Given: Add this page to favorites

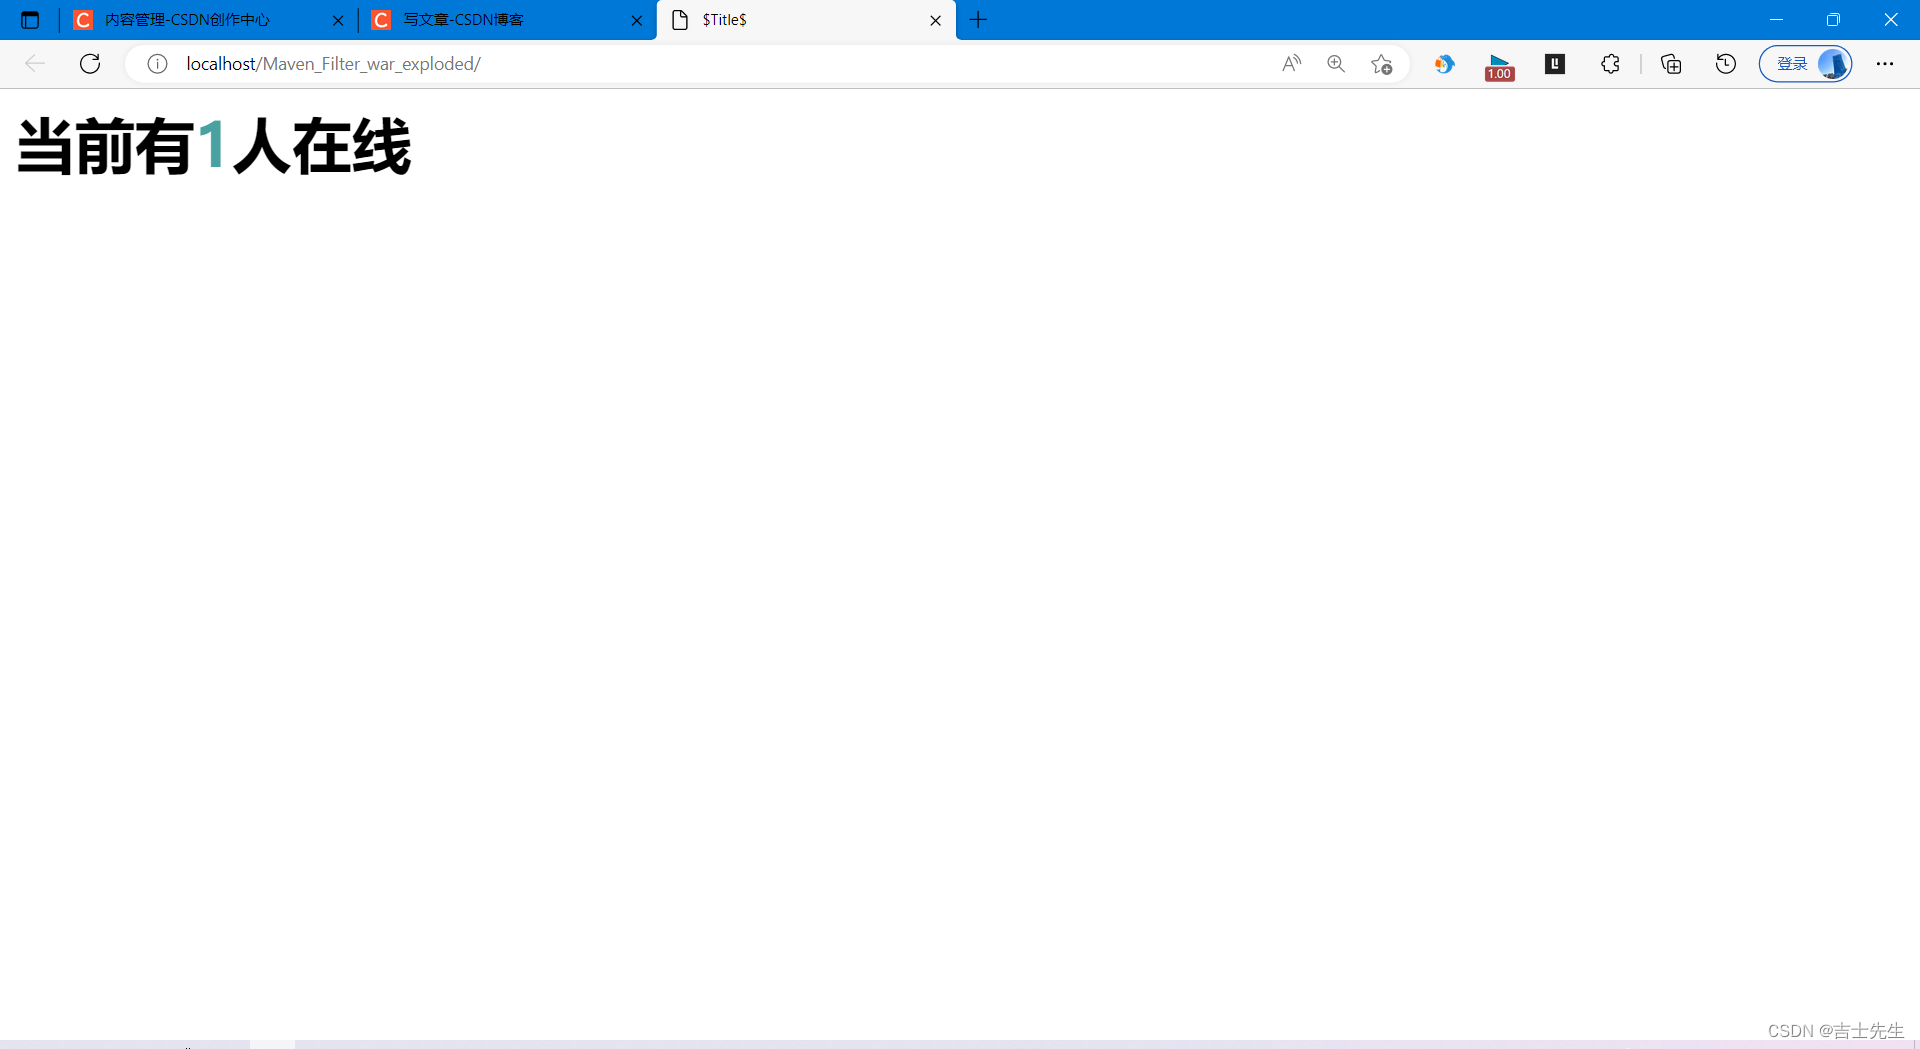Looking at the screenshot, I should click(1382, 64).
